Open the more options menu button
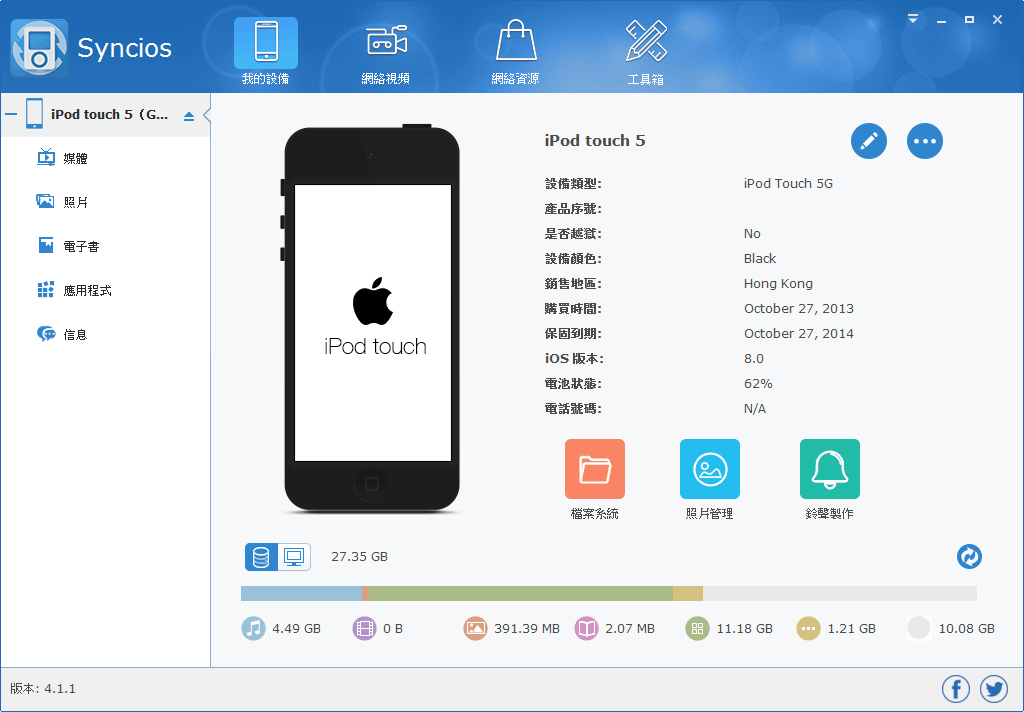1024x712 pixels. pos(924,141)
